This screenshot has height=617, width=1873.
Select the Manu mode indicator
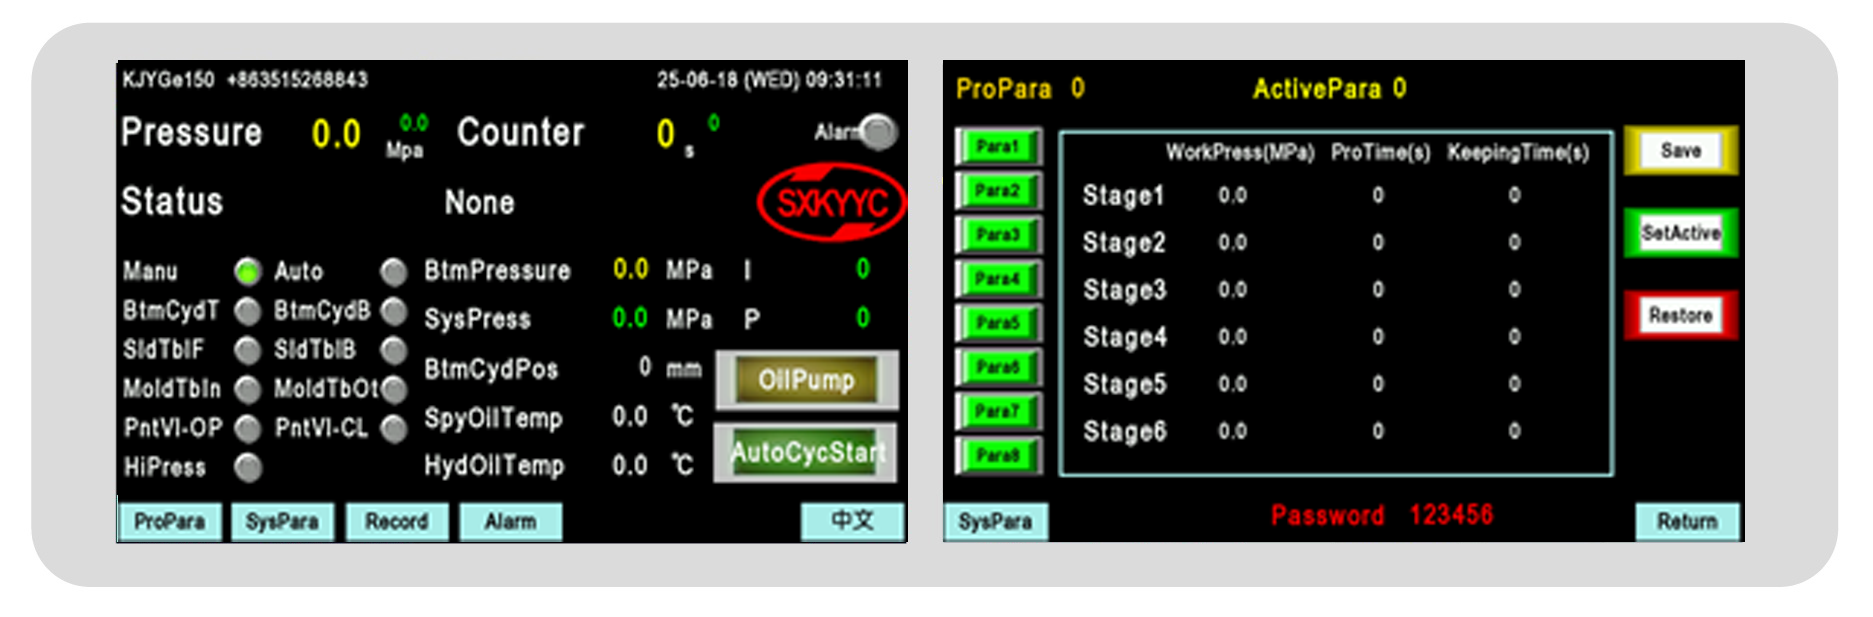coord(247,272)
